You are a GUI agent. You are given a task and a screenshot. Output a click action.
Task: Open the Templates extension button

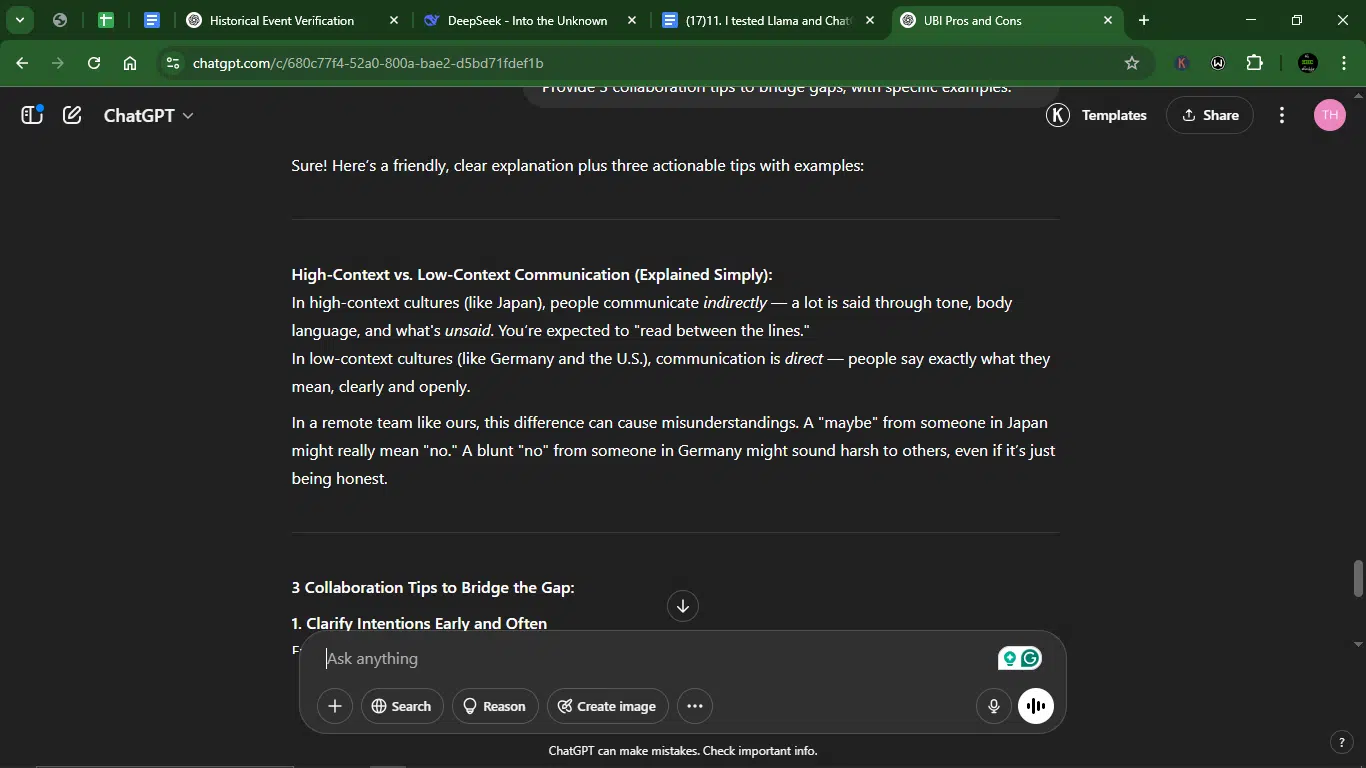point(1097,115)
